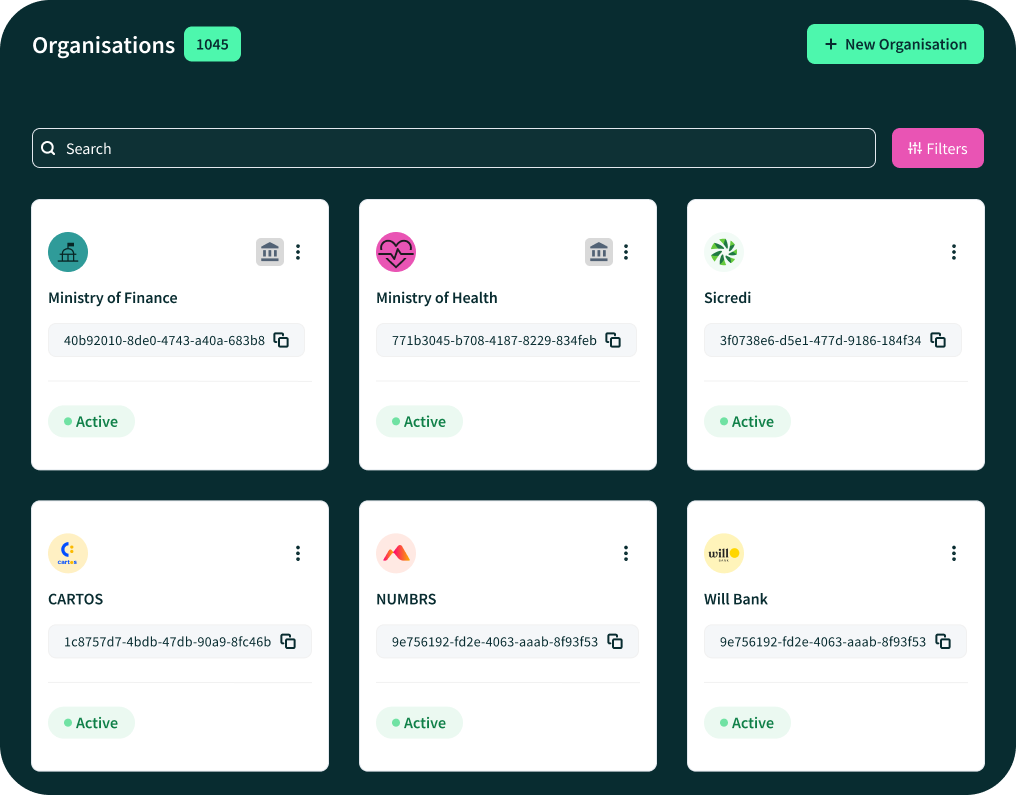
Task: Open Ministry of Finance three-dot menu
Action: (x=298, y=252)
